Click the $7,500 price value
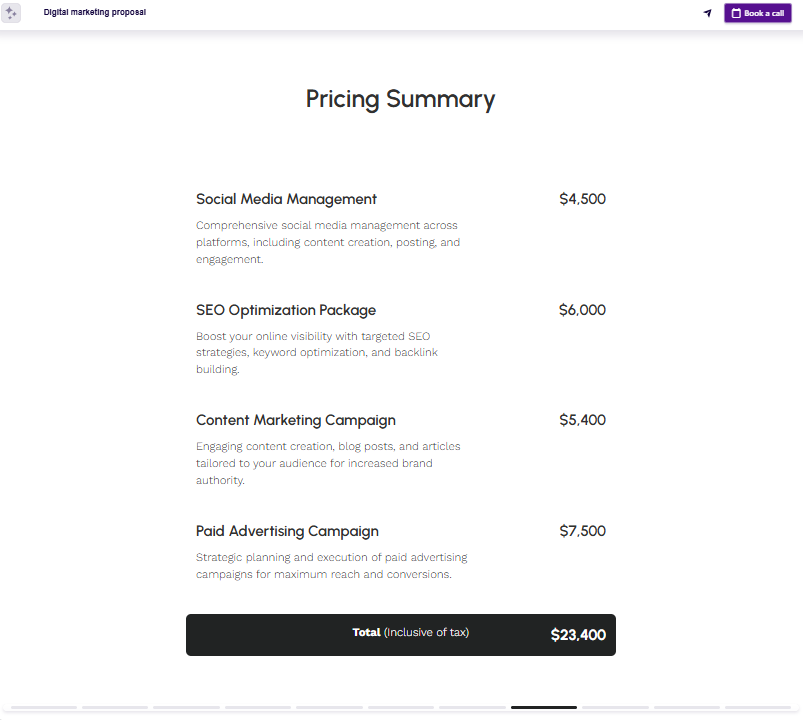The height and width of the screenshot is (720, 803). click(582, 531)
